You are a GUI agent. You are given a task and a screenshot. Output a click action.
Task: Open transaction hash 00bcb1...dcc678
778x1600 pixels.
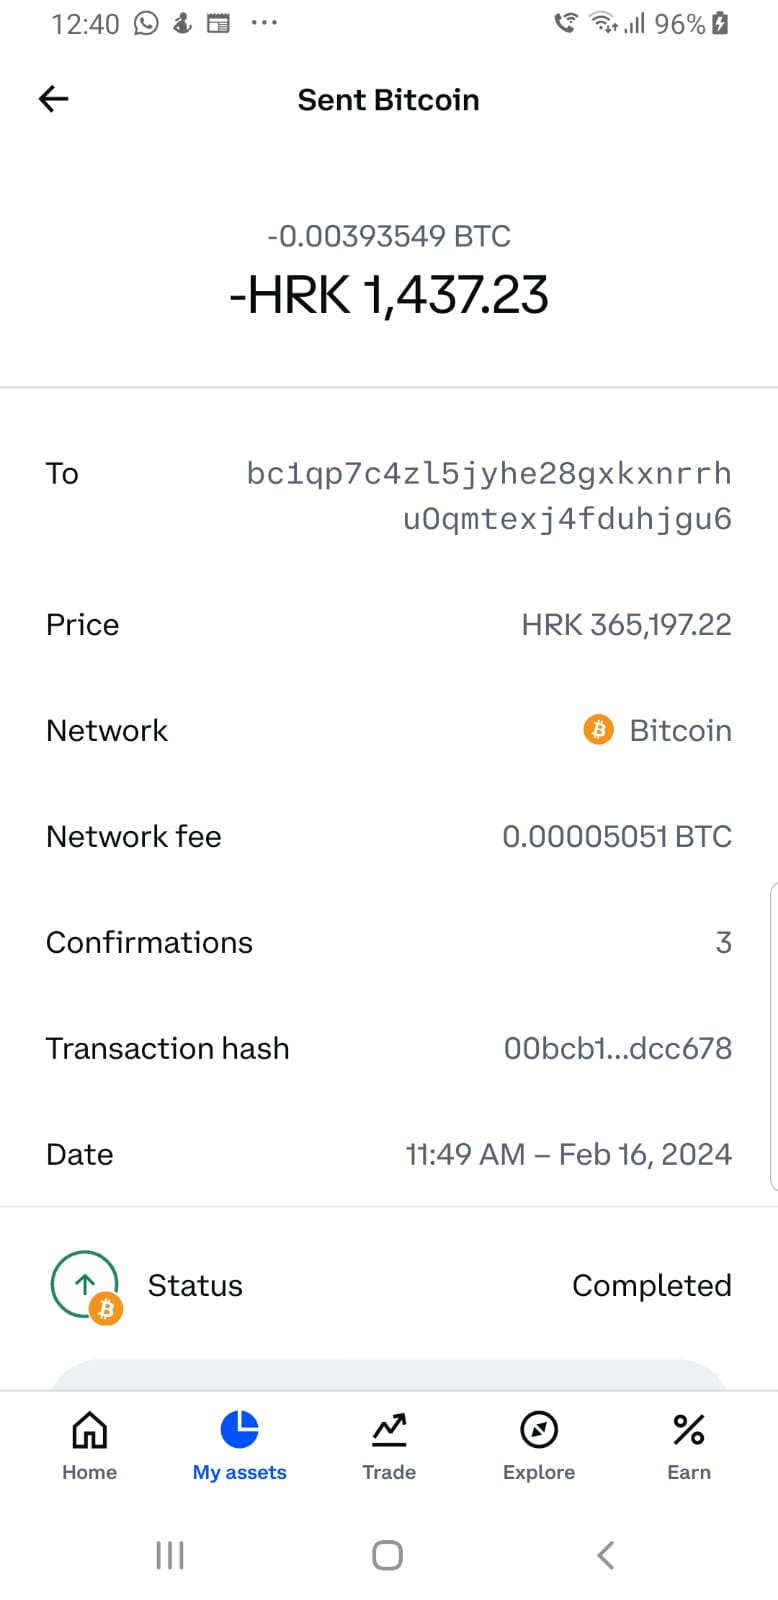(x=617, y=1048)
